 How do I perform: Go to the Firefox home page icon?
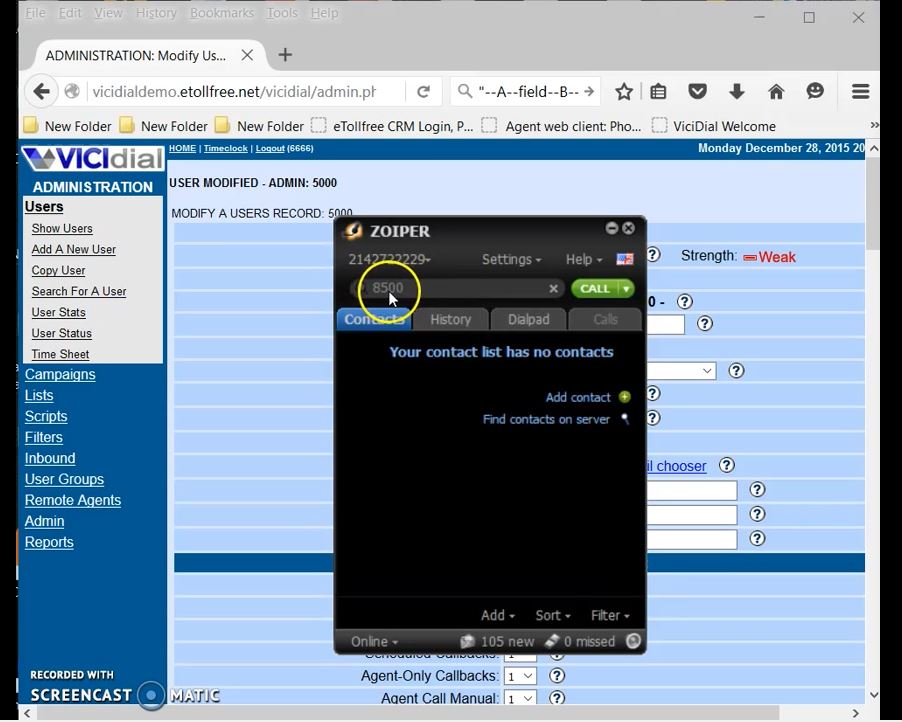tap(776, 91)
